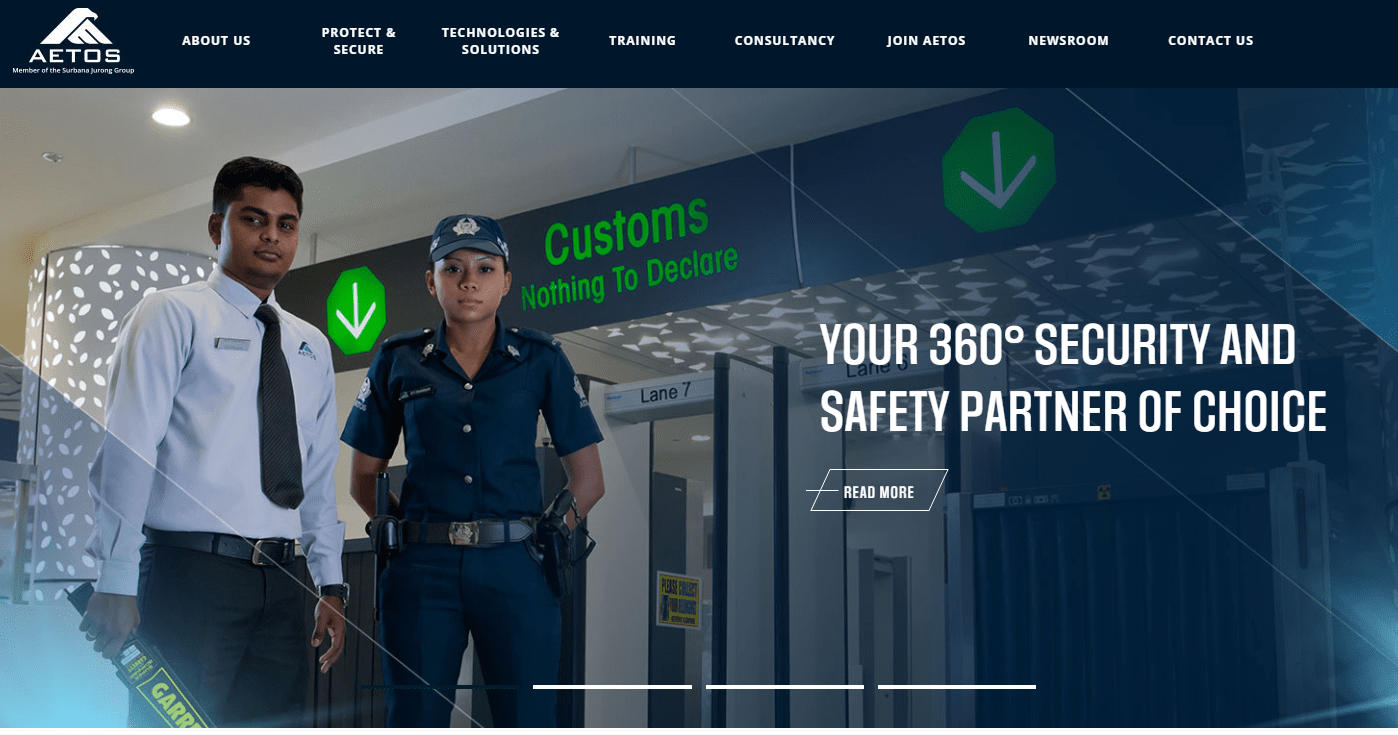Screen dimensions: 1398x735
Task: Select the first dark slide indicator
Action: click(439, 687)
